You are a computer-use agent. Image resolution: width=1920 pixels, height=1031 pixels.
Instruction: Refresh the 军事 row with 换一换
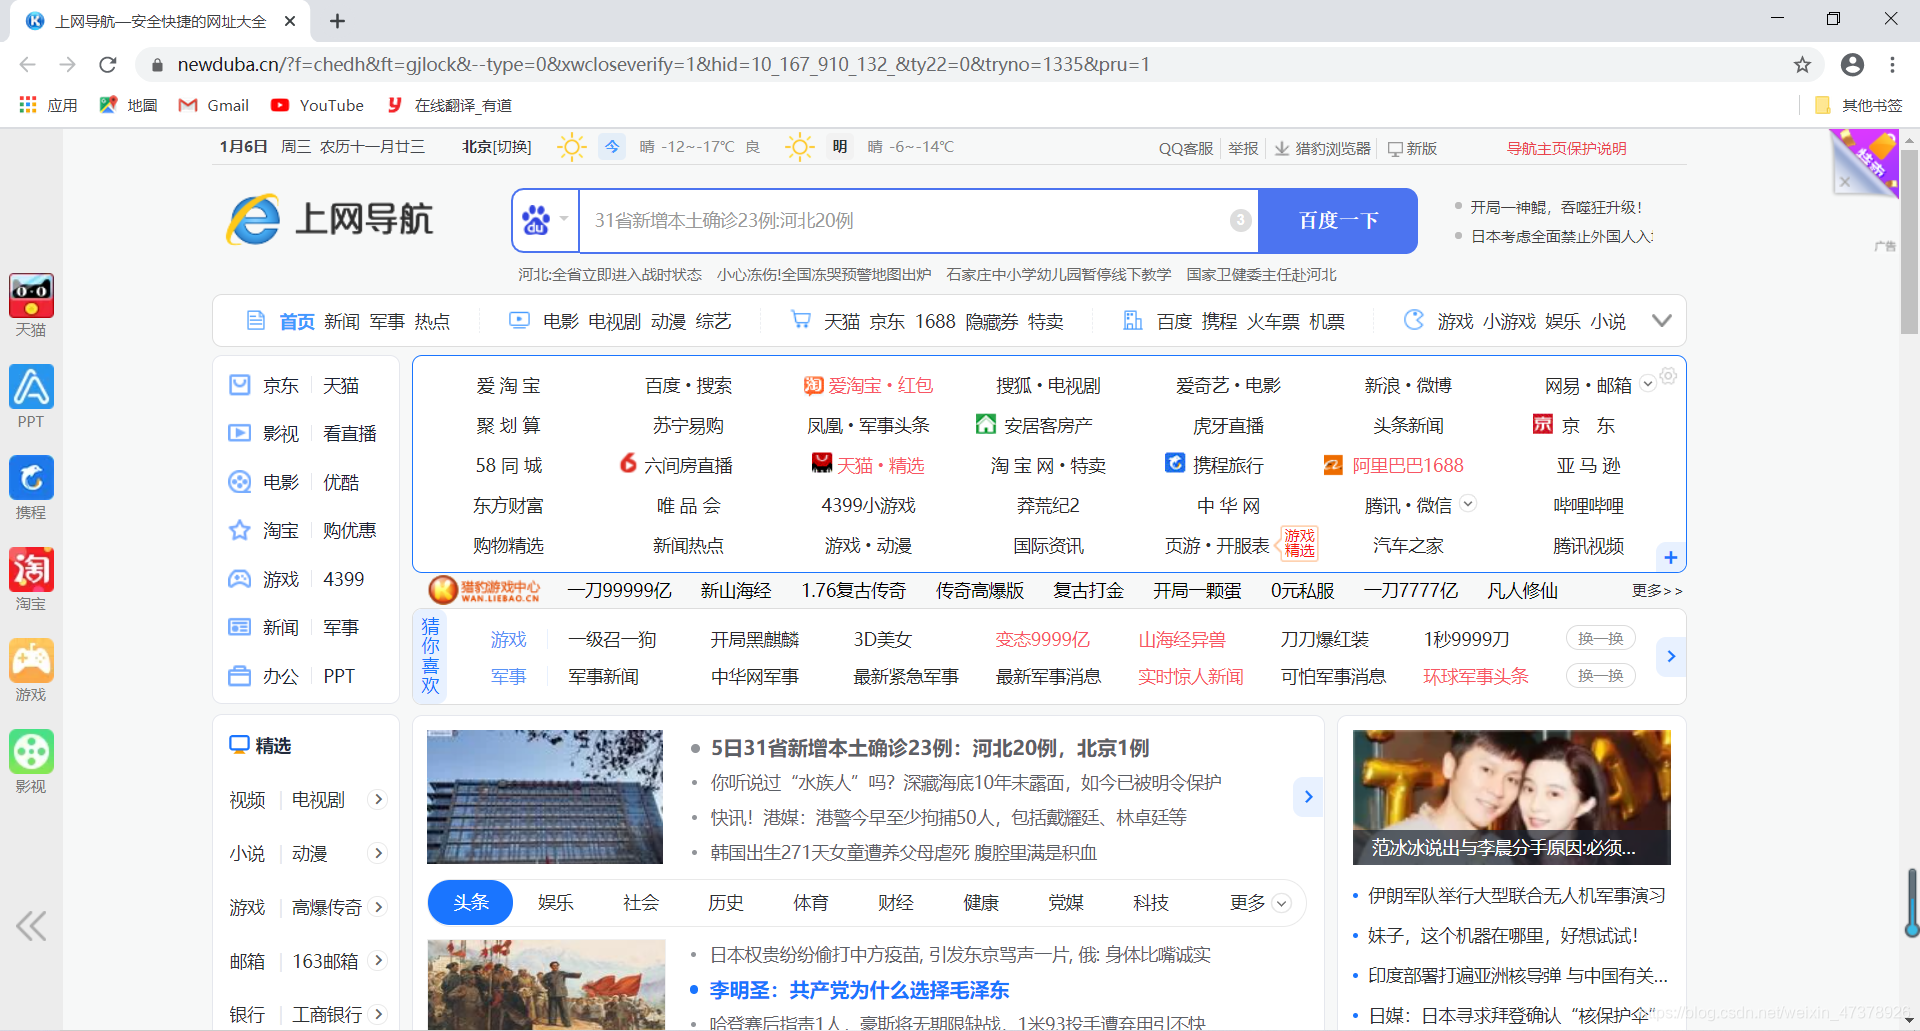1601,676
